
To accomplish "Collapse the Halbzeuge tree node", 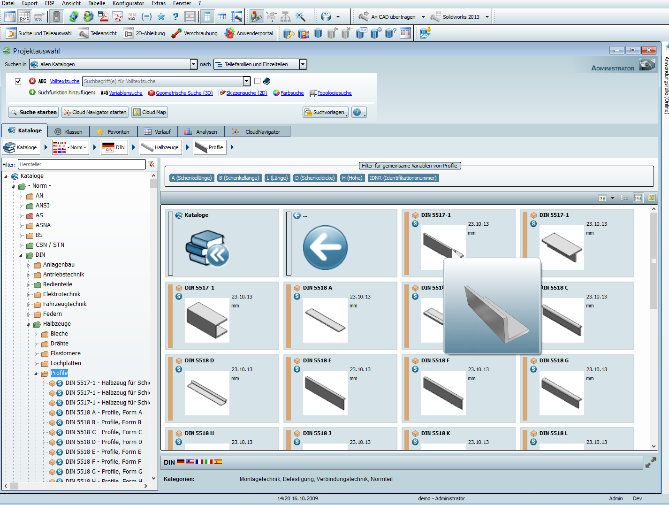I will point(29,323).
